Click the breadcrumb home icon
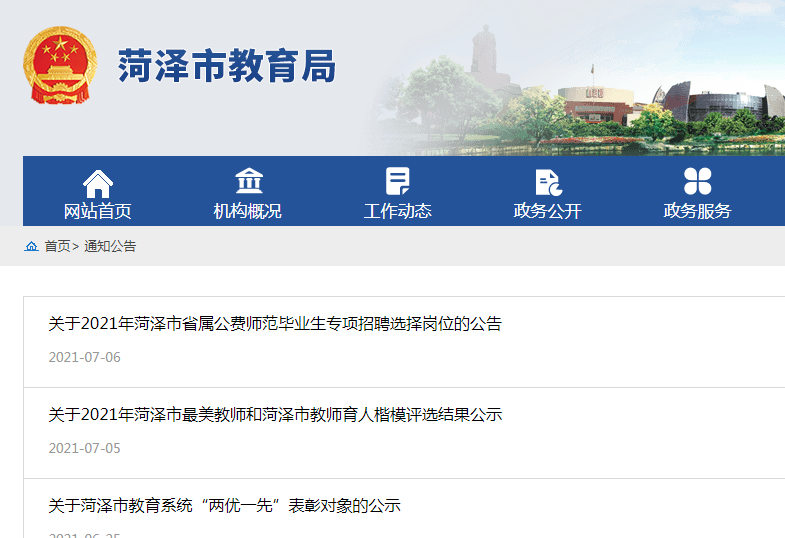 point(32,246)
